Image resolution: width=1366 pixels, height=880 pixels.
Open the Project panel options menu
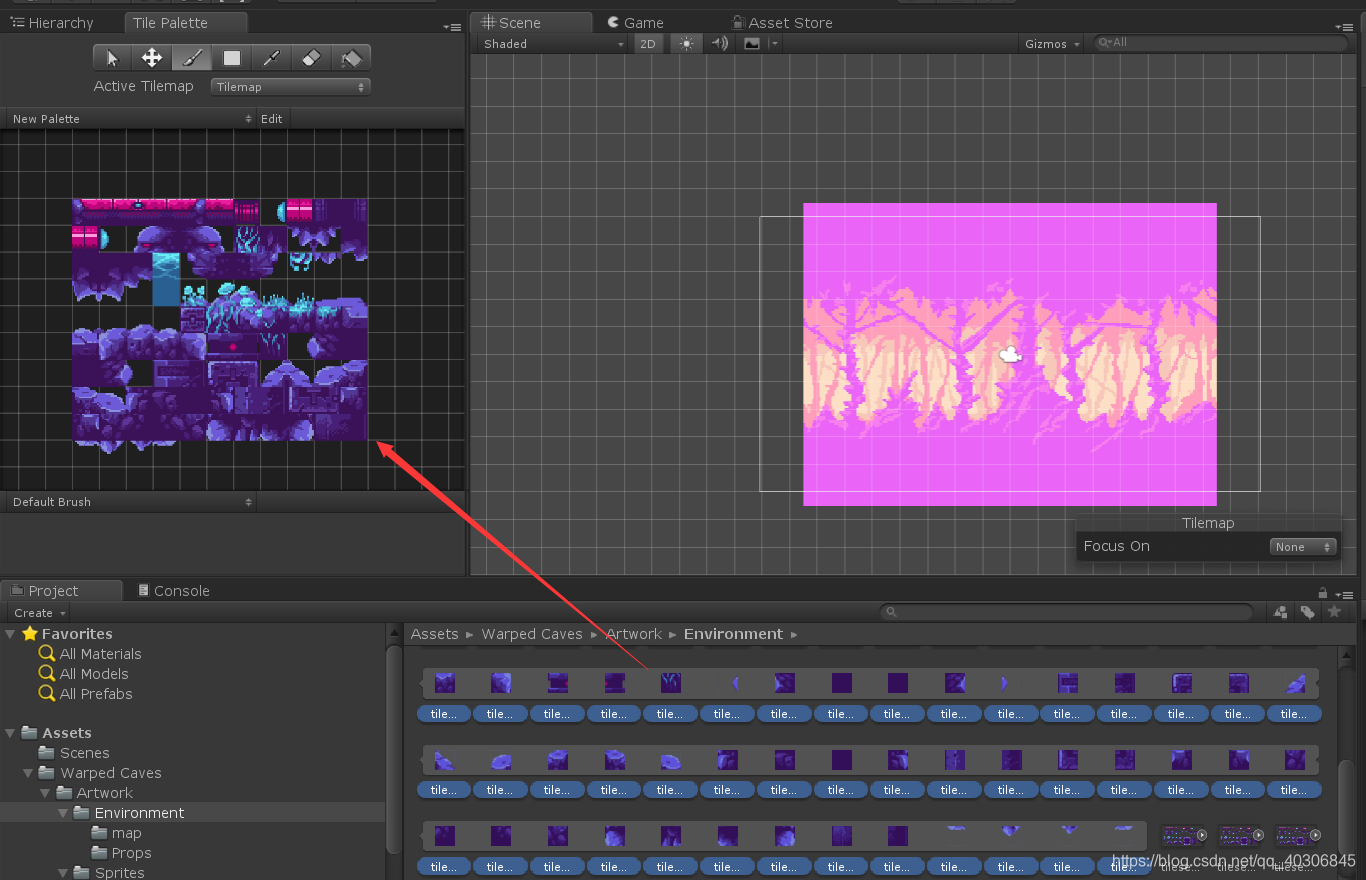[1343, 593]
